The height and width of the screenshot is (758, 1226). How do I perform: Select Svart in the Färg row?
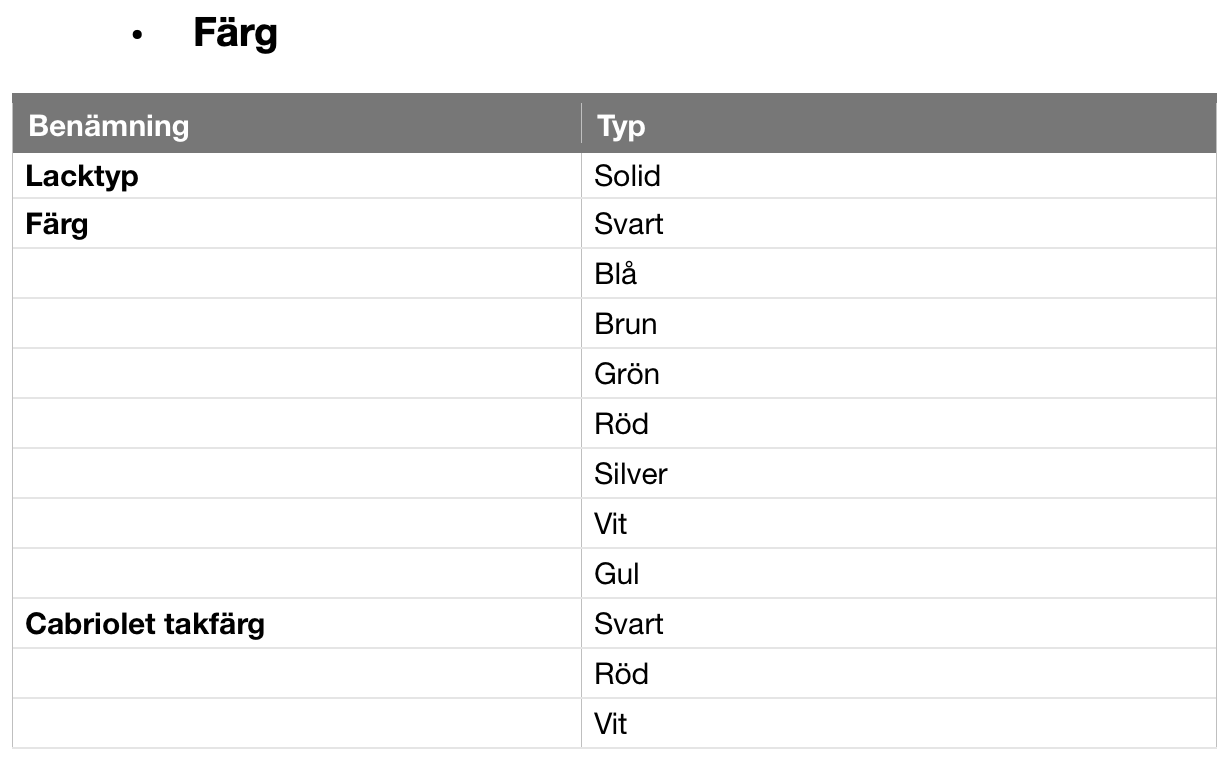pyautogui.click(x=628, y=224)
